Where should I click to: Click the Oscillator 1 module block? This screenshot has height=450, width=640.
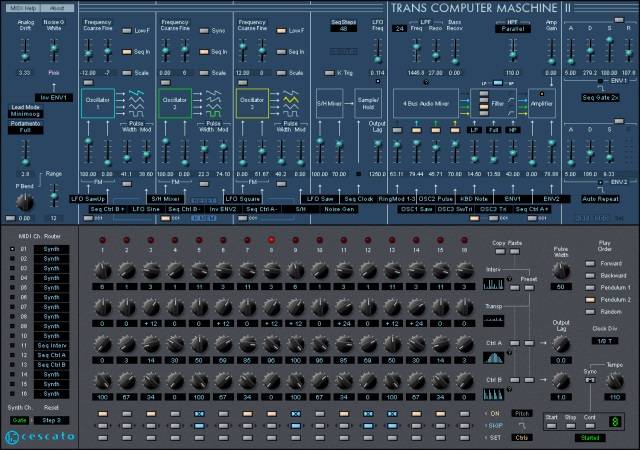(98, 104)
